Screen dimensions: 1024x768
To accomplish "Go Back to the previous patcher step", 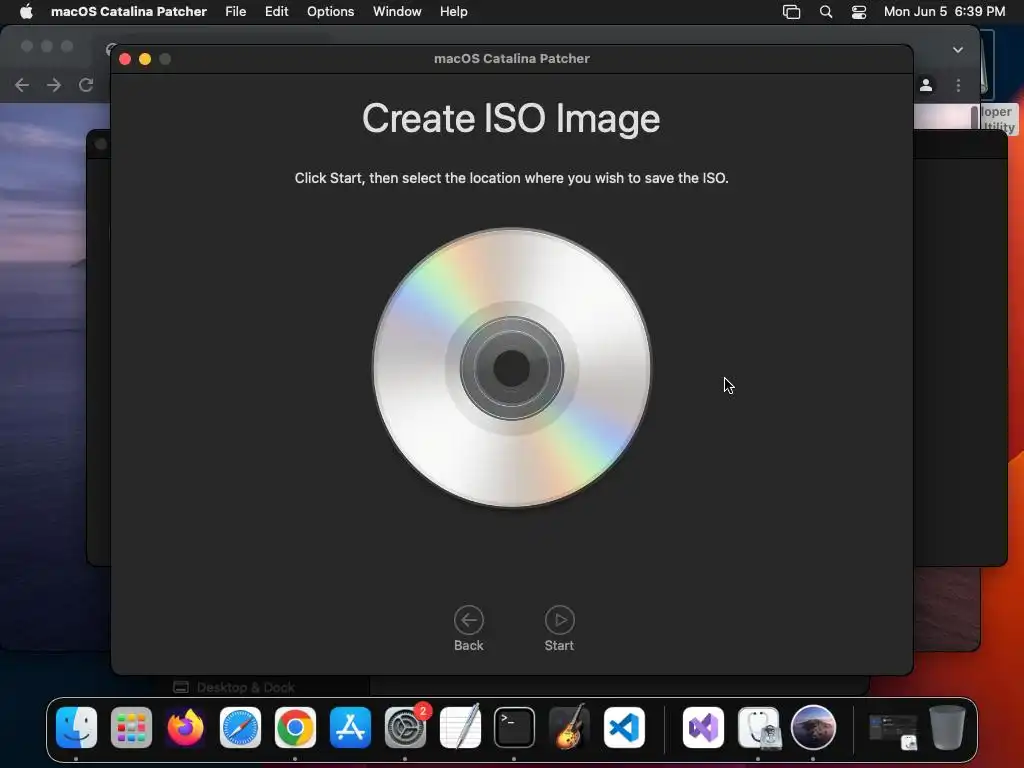I will [x=469, y=628].
